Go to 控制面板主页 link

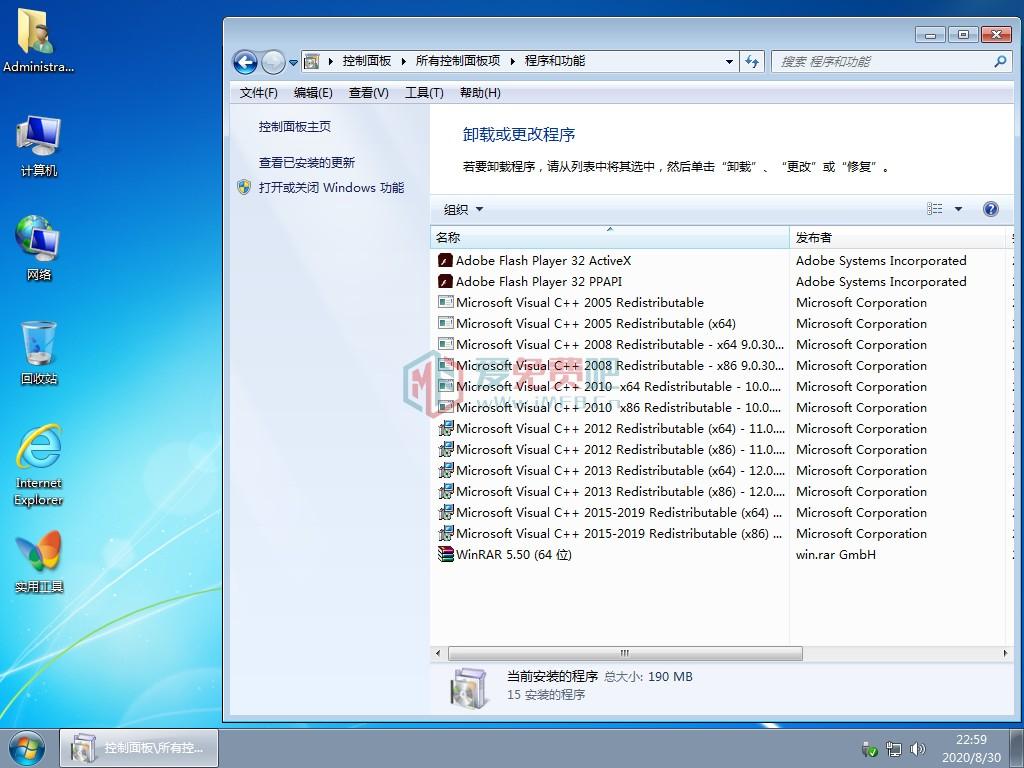point(295,127)
